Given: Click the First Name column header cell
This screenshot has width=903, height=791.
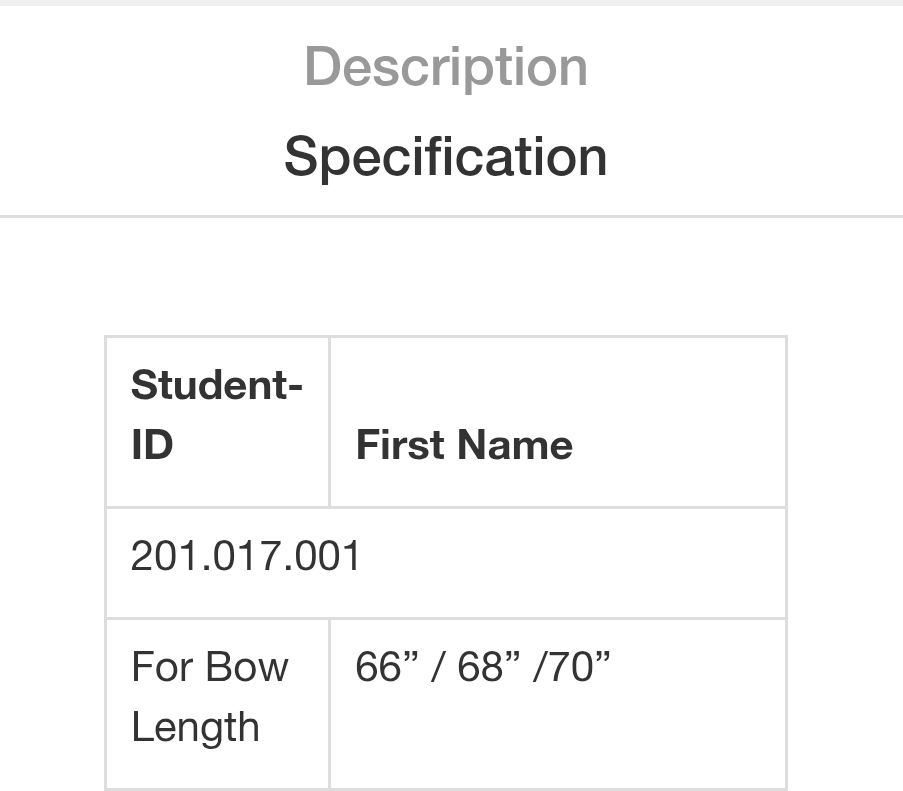Looking at the screenshot, I should tap(557, 422).
